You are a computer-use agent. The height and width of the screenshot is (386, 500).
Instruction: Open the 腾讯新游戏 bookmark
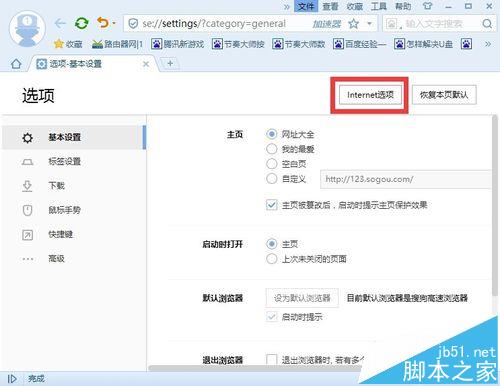177,44
